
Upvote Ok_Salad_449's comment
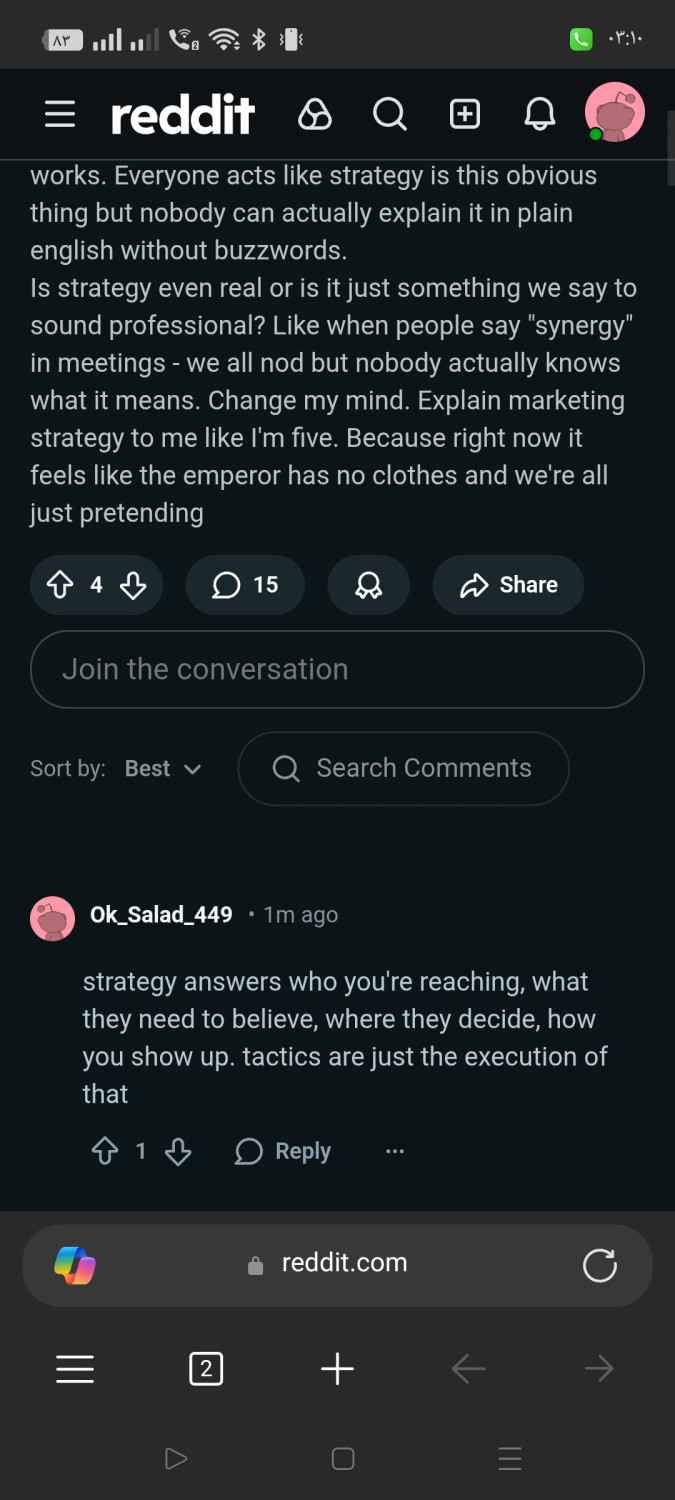[105, 1152]
